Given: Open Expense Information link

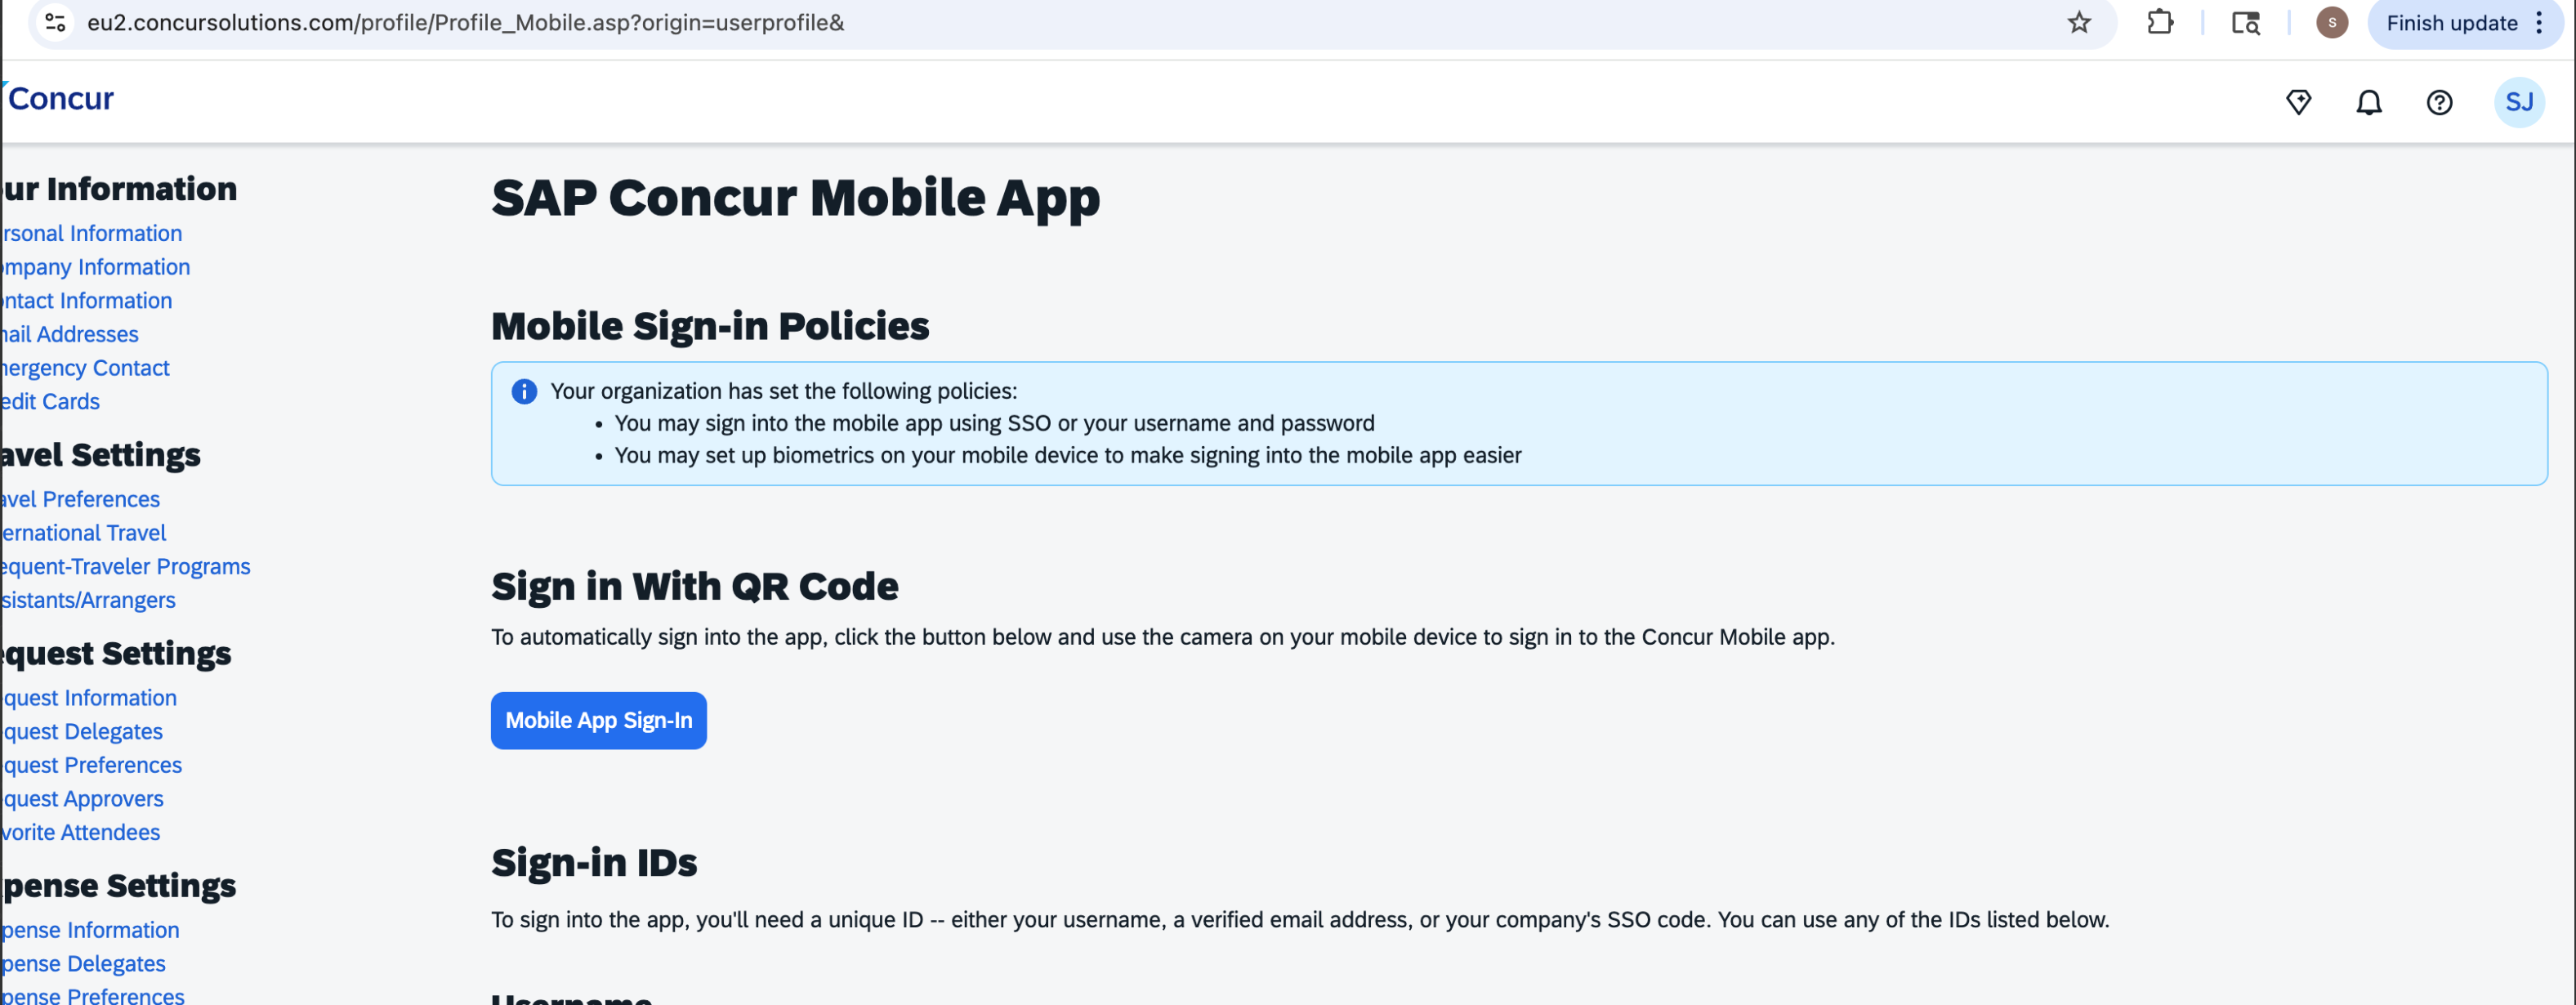Looking at the screenshot, I should coord(91,930).
